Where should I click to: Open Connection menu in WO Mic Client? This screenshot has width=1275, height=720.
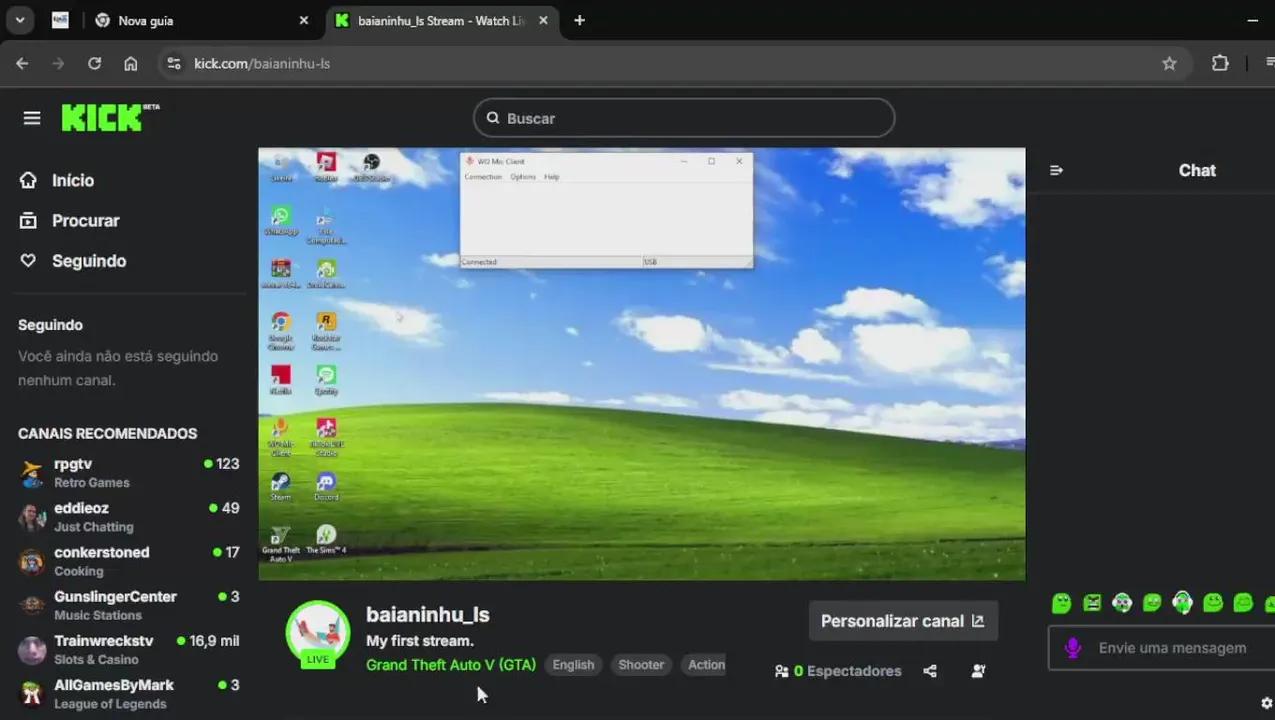(483, 177)
